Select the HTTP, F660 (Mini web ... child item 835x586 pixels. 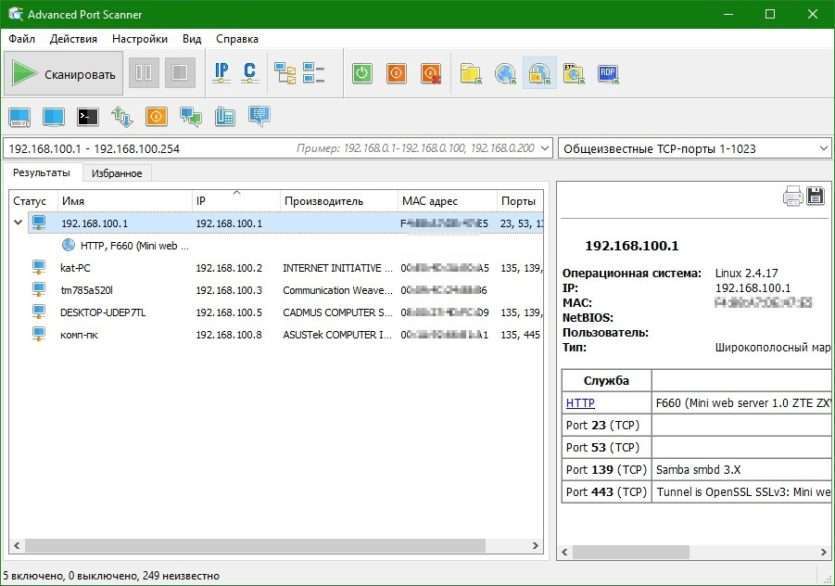click(134, 246)
